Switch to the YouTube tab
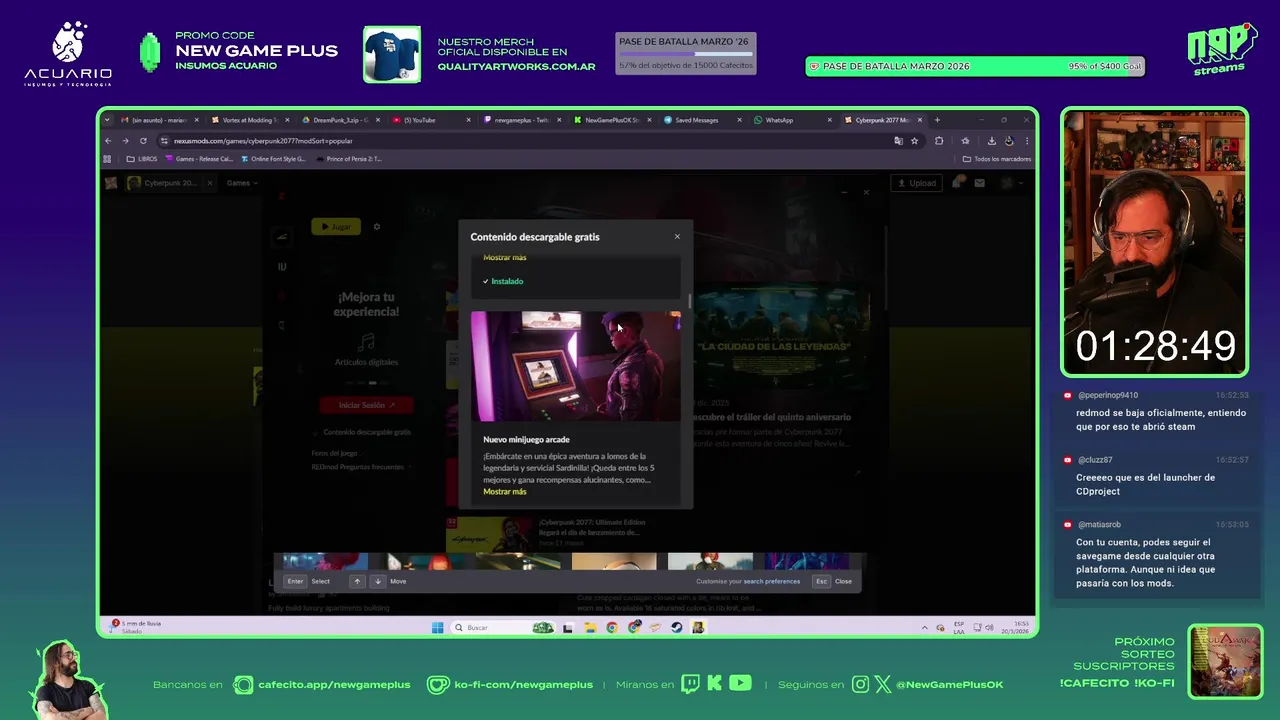Image resolution: width=1280 pixels, height=720 pixels. tap(431, 120)
